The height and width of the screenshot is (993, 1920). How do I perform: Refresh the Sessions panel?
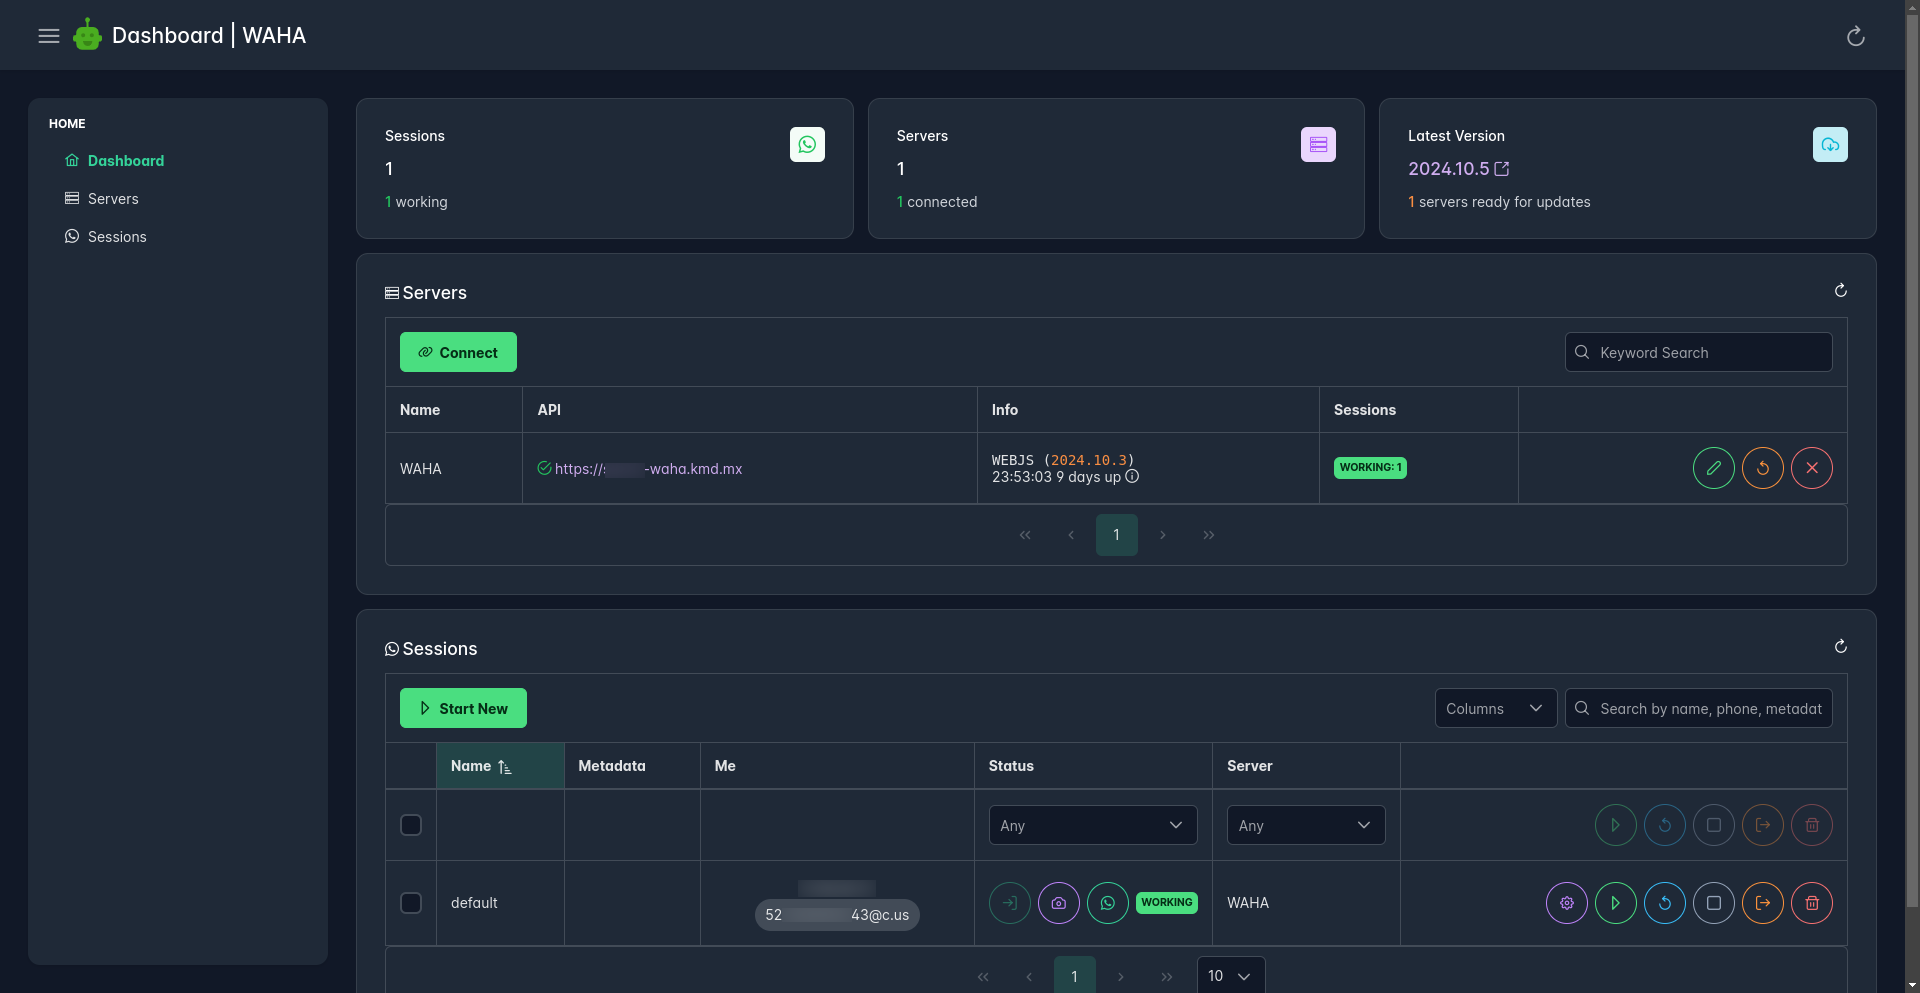click(1840, 647)
